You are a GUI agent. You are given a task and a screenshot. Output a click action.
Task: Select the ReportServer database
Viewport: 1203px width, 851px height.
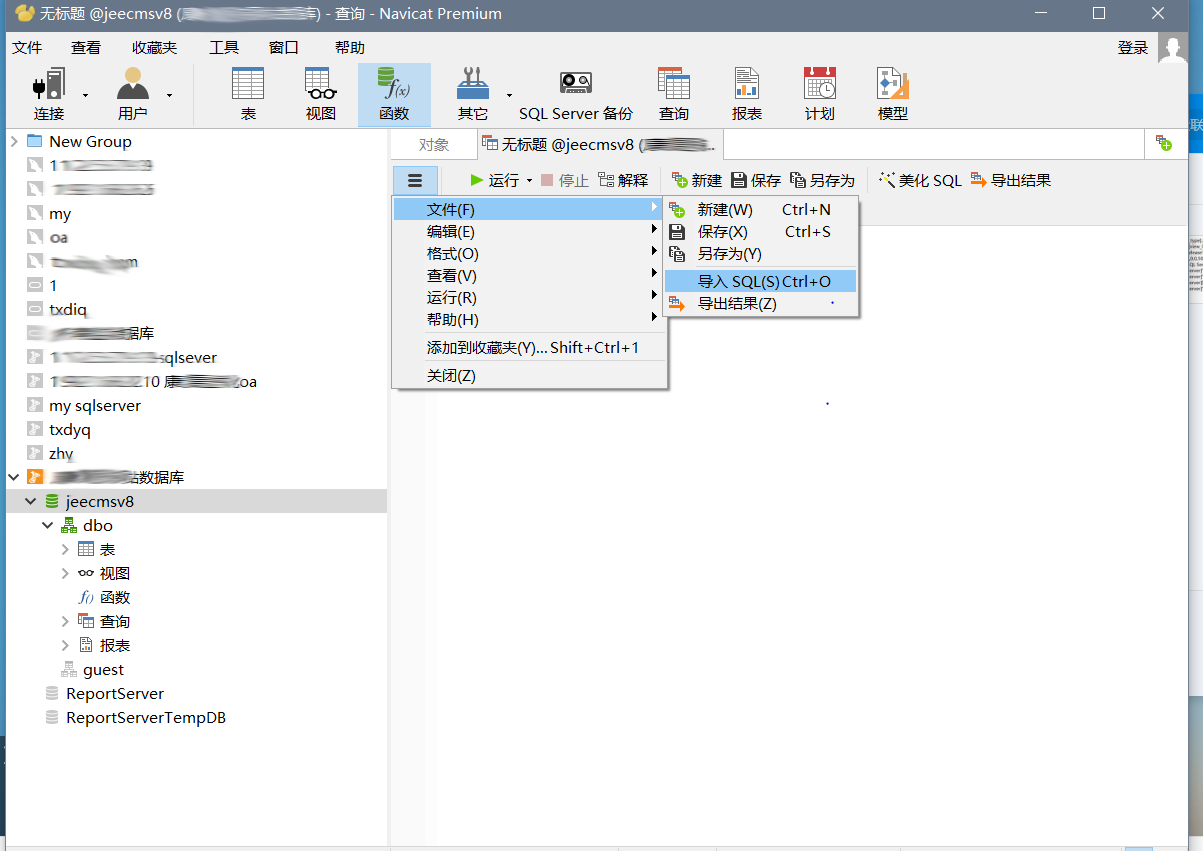(x=115, y=693)
